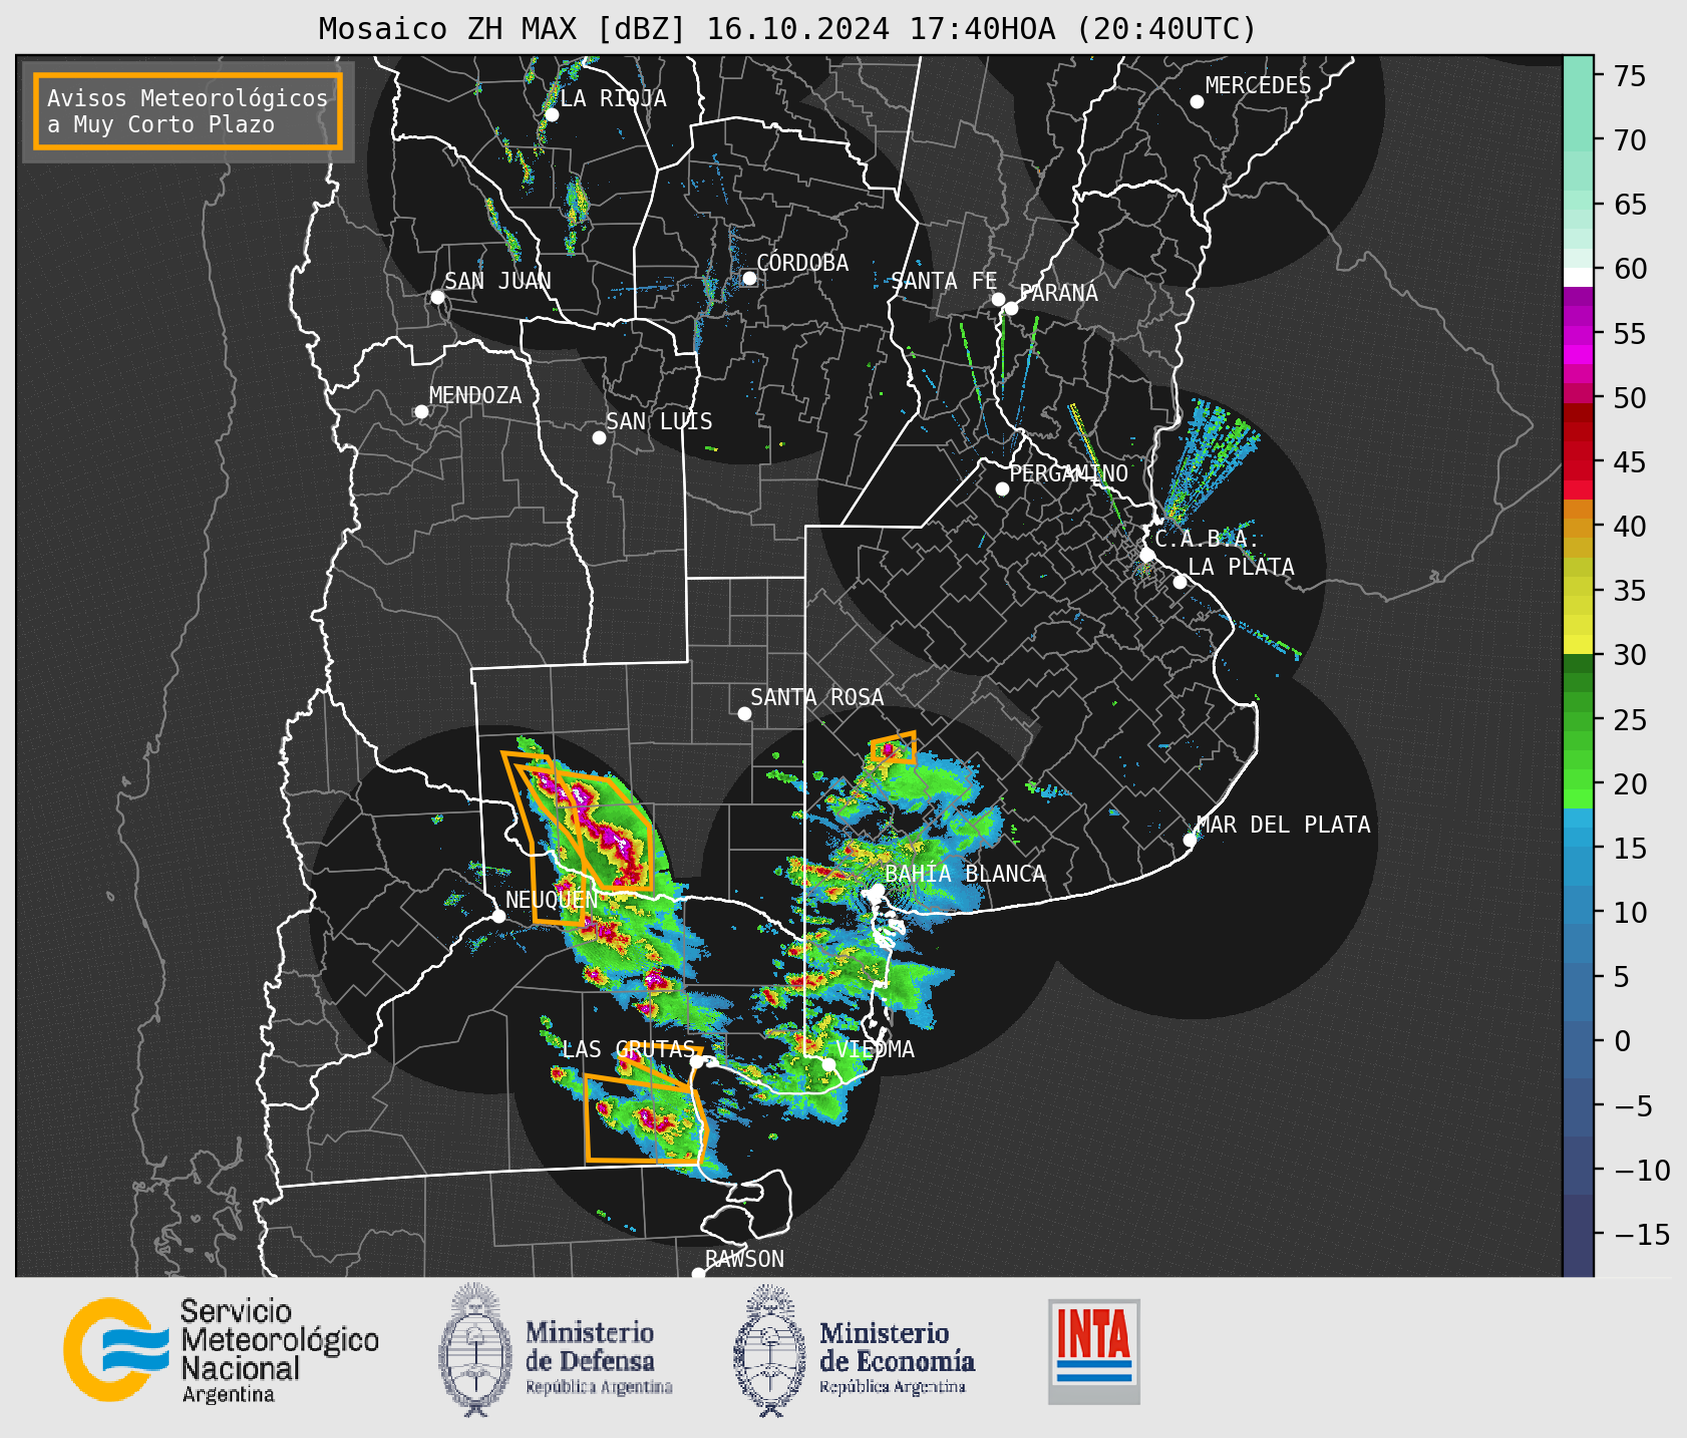Click the MENDOZA city marker
The height and width of the screenshot is (1438, 1687).
pyautogui.click(x=421, y=412)
